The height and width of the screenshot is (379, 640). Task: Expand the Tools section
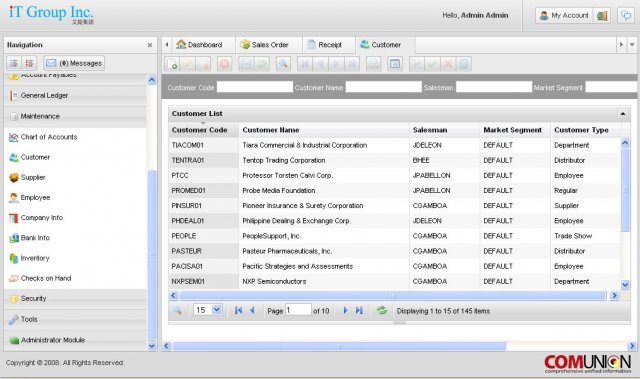(75, 319)
